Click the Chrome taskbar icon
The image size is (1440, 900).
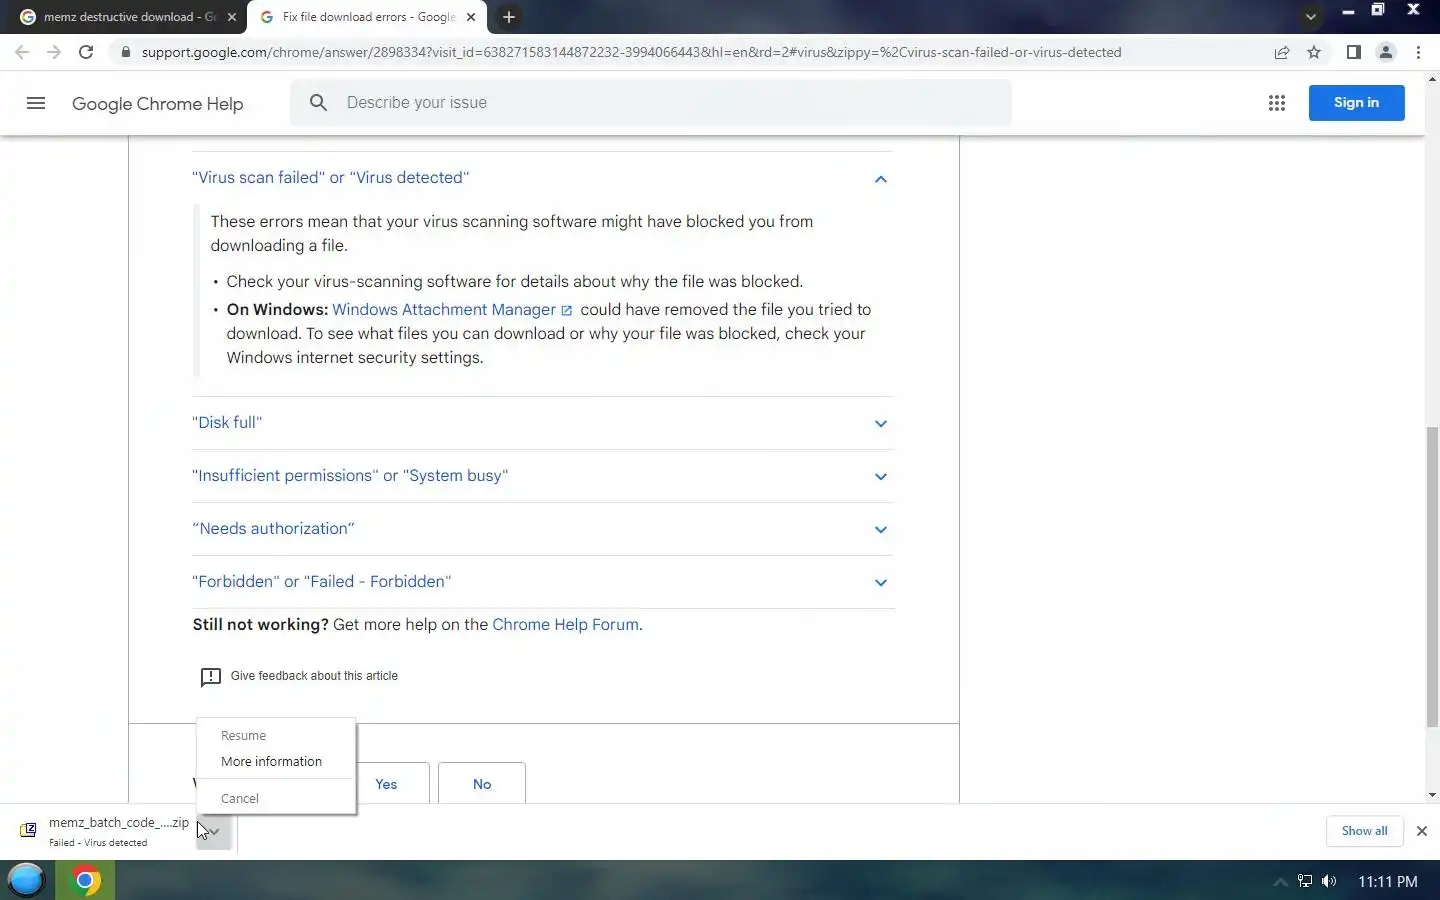pyautogui.click(x=85, y=880)
